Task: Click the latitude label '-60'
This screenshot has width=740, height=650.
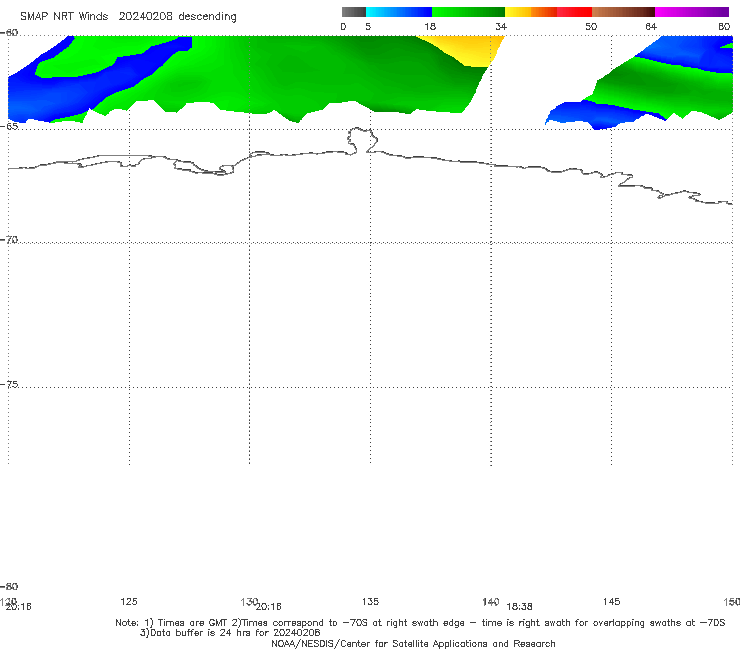Action: 9,33
